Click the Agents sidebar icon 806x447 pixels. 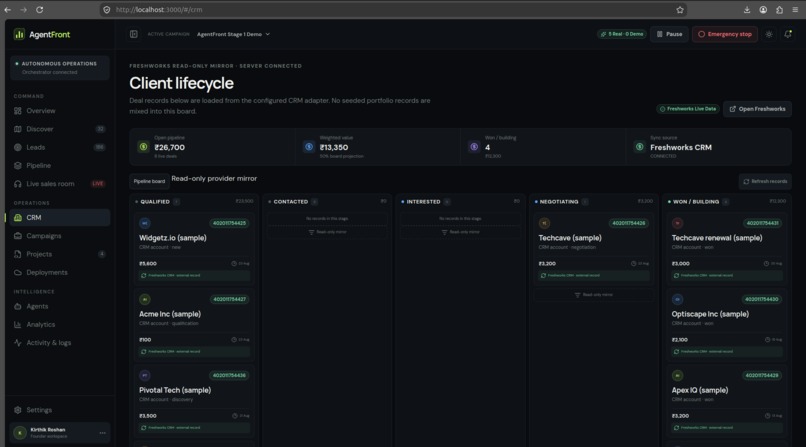18,306
